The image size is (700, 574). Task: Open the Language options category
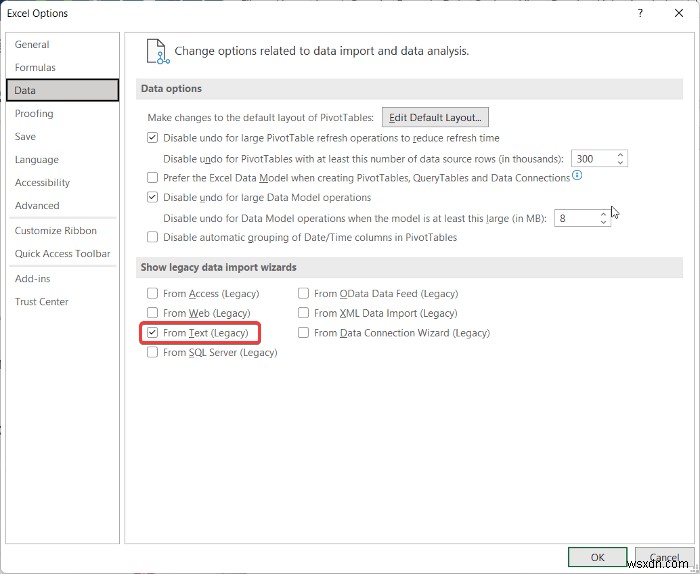(x=62, y=159)
